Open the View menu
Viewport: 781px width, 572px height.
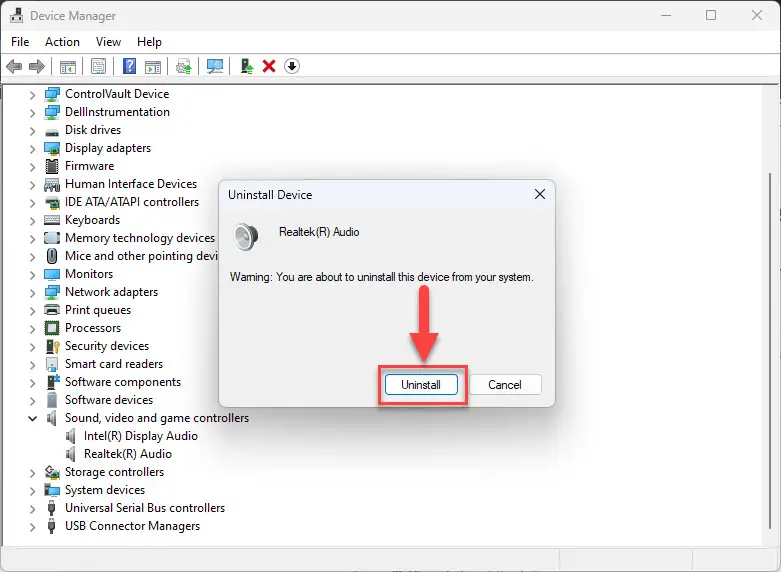click(x=108, y=42)
